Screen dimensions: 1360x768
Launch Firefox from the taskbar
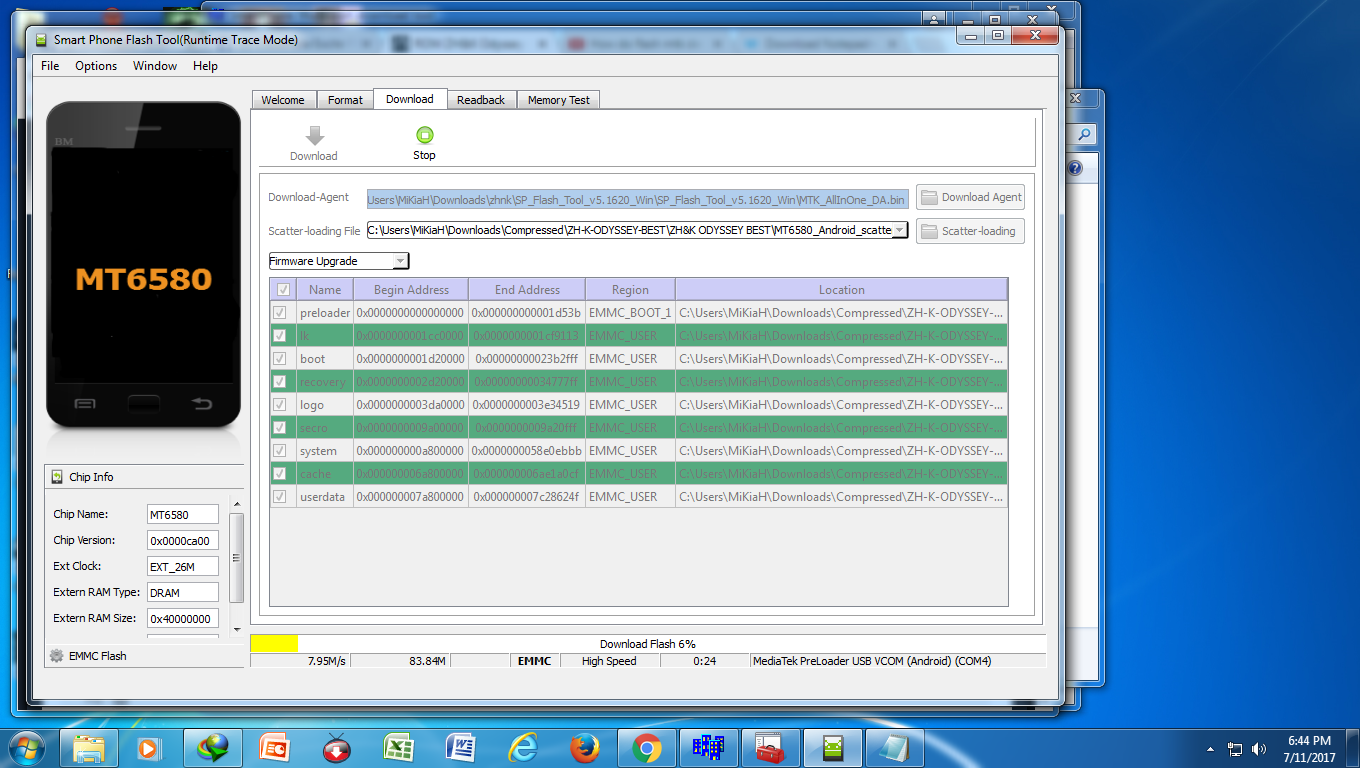pyautogui.click(x=585, y=747)
